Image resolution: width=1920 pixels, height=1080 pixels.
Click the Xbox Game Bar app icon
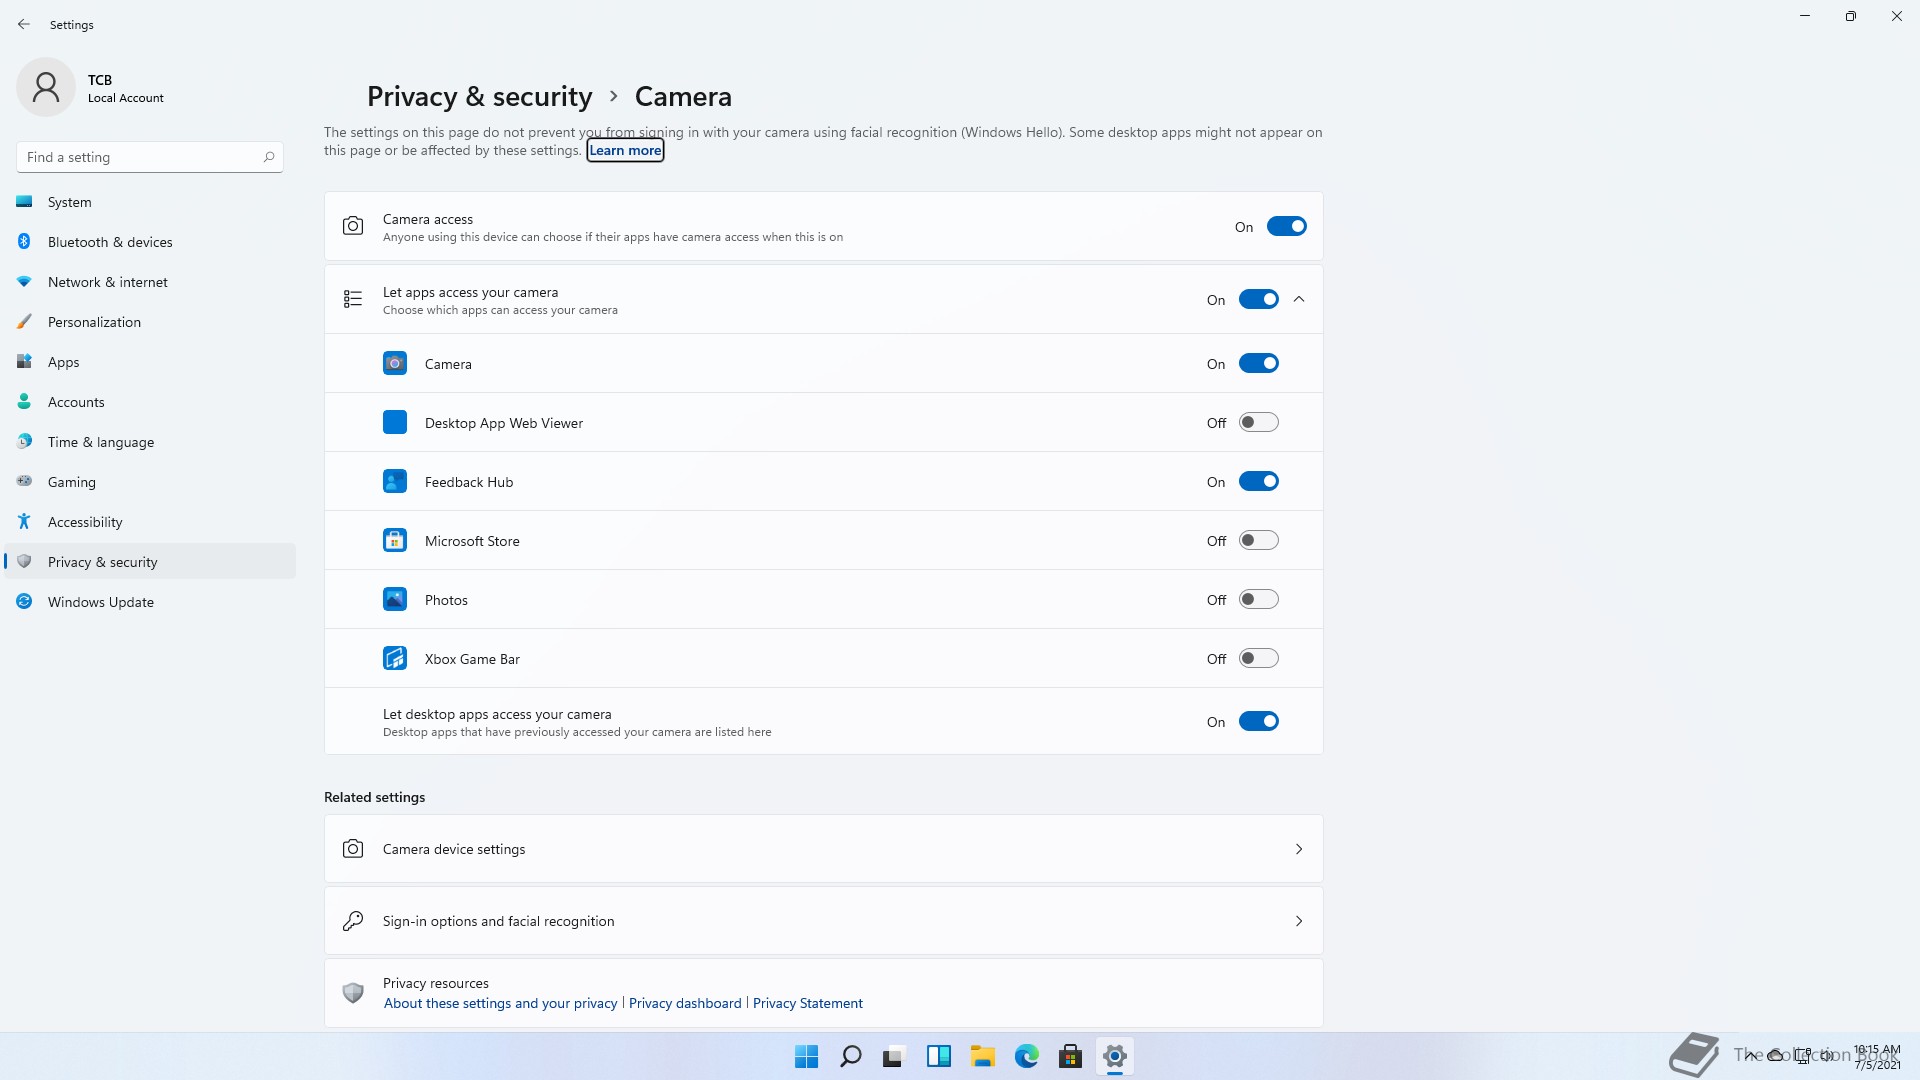pyautogui.click(x=395, y=659)
